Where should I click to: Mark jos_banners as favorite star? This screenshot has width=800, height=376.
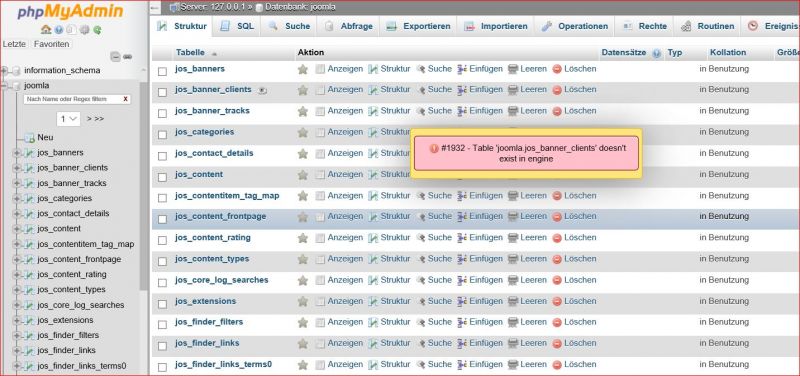click(303, 69)
